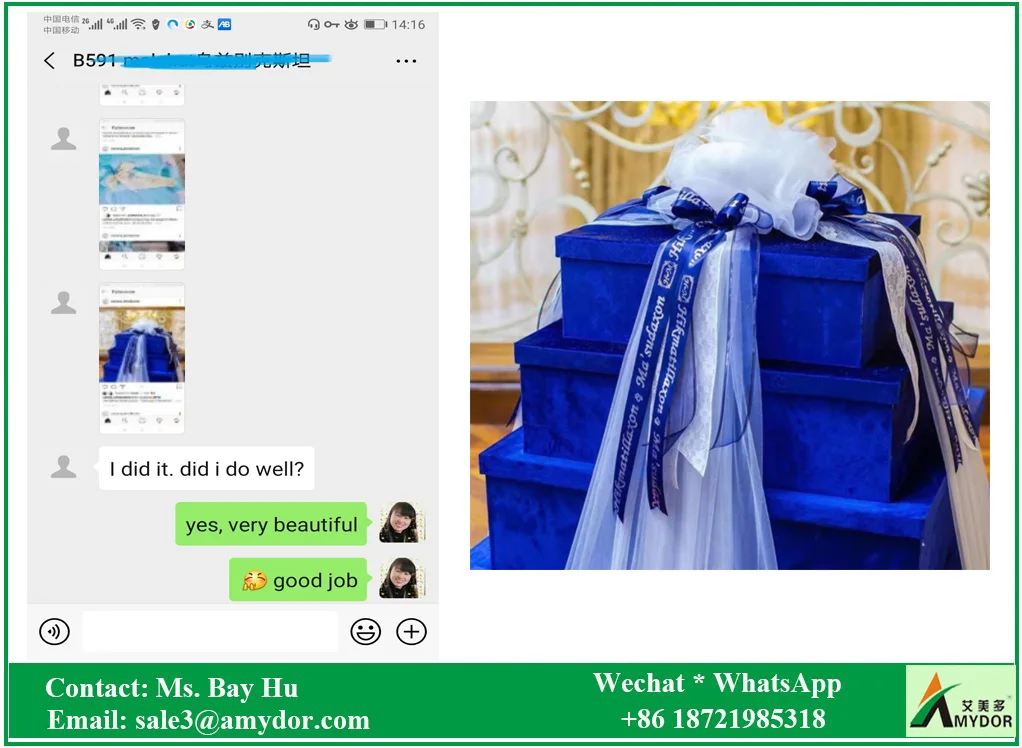Tap the gray avatar beside 'I did it' message

[x=64, y=467]
